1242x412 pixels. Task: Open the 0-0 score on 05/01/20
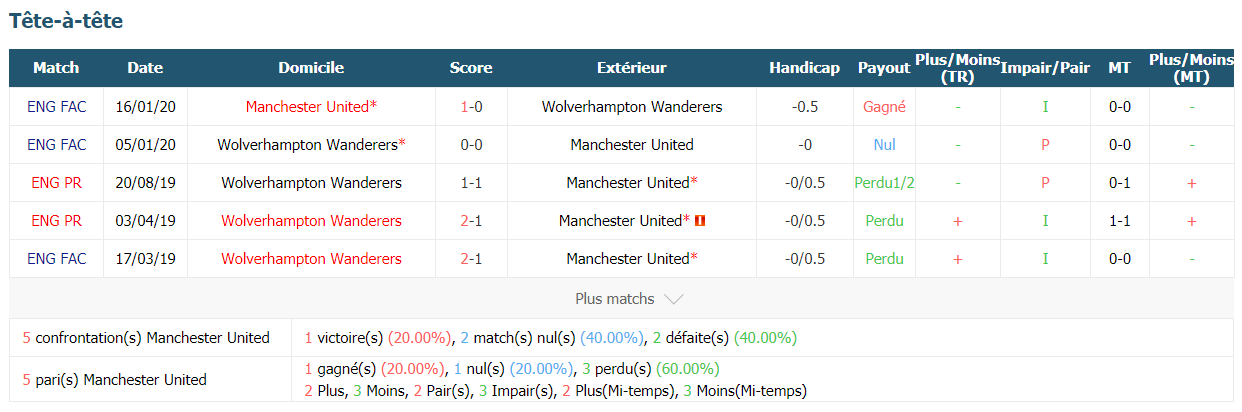(x=471, y=145)
